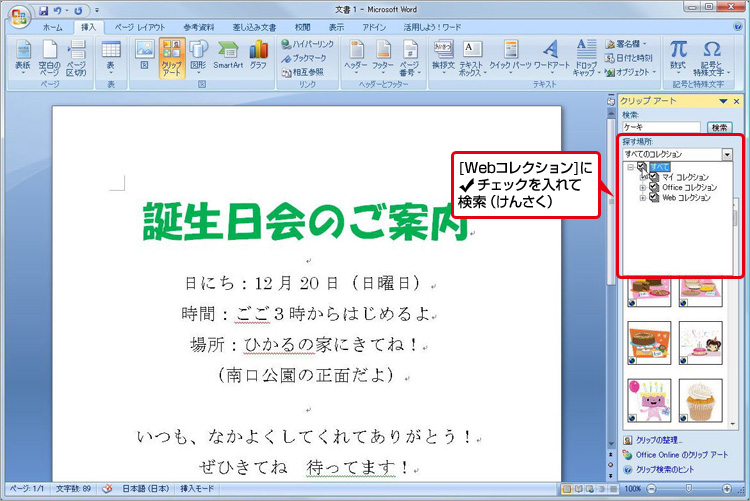Open クリップの整理 (Organize clips) link
This screenshot has height=501, width=750.
pos(659,440)
